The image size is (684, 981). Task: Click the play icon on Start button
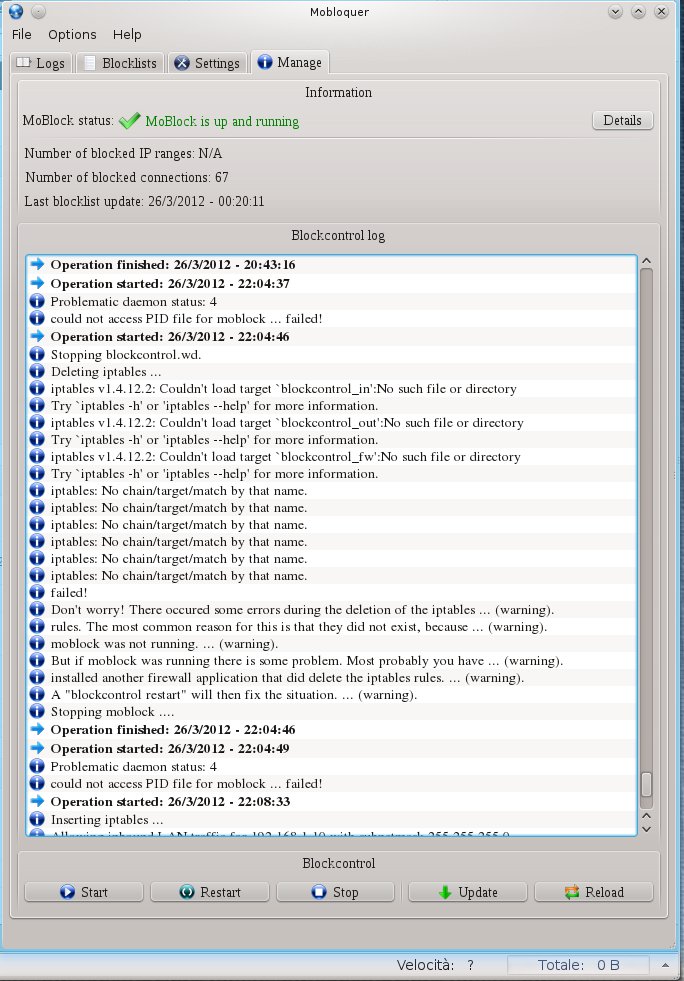coord(68,892)
